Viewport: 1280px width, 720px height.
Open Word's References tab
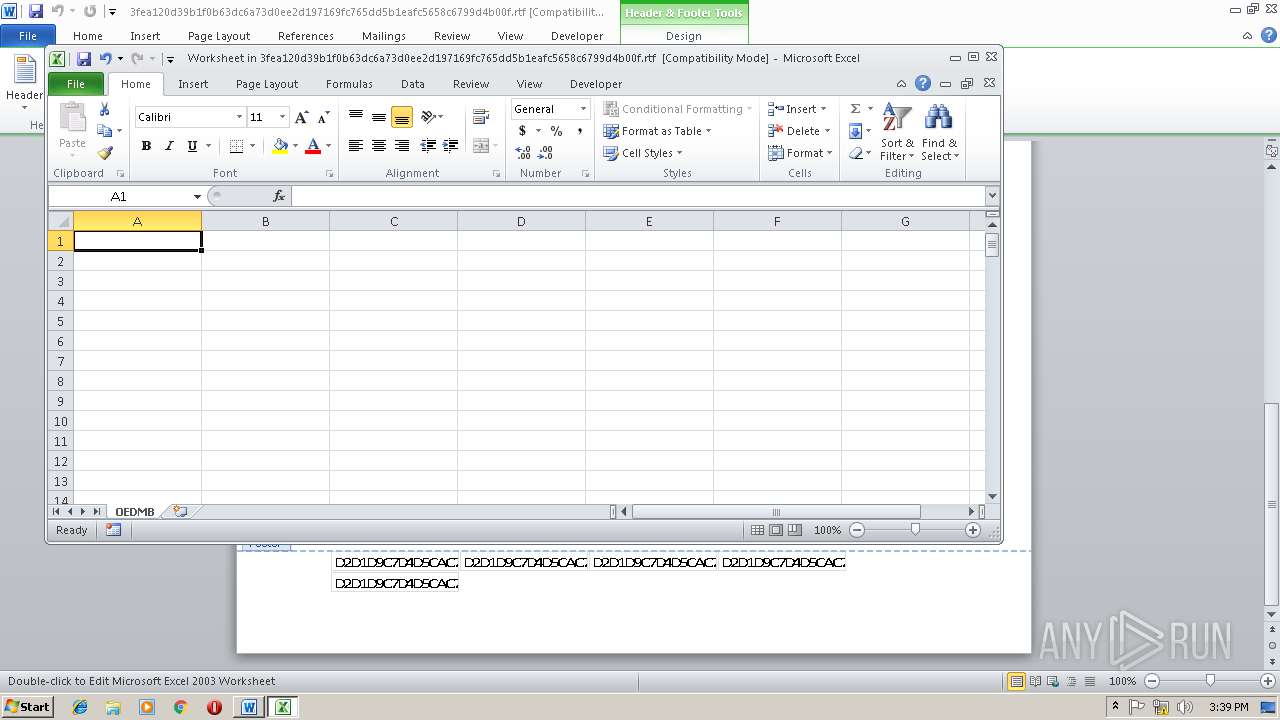[x=306, y=36]
